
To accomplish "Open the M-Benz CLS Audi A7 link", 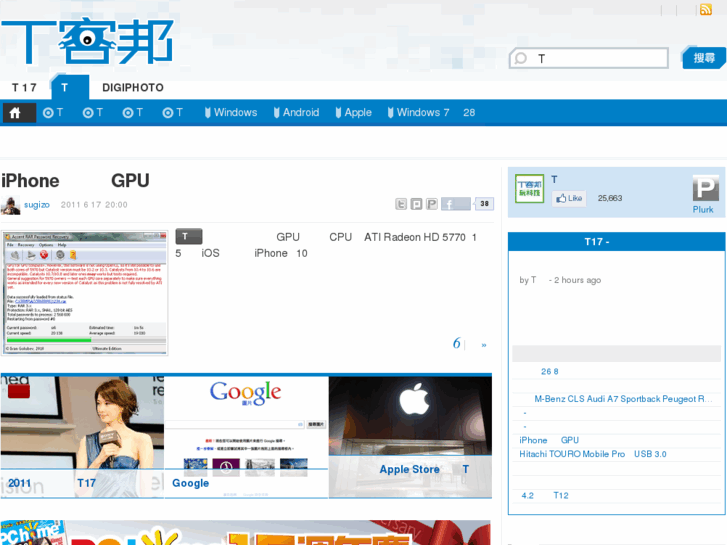I will click(623, 399).
